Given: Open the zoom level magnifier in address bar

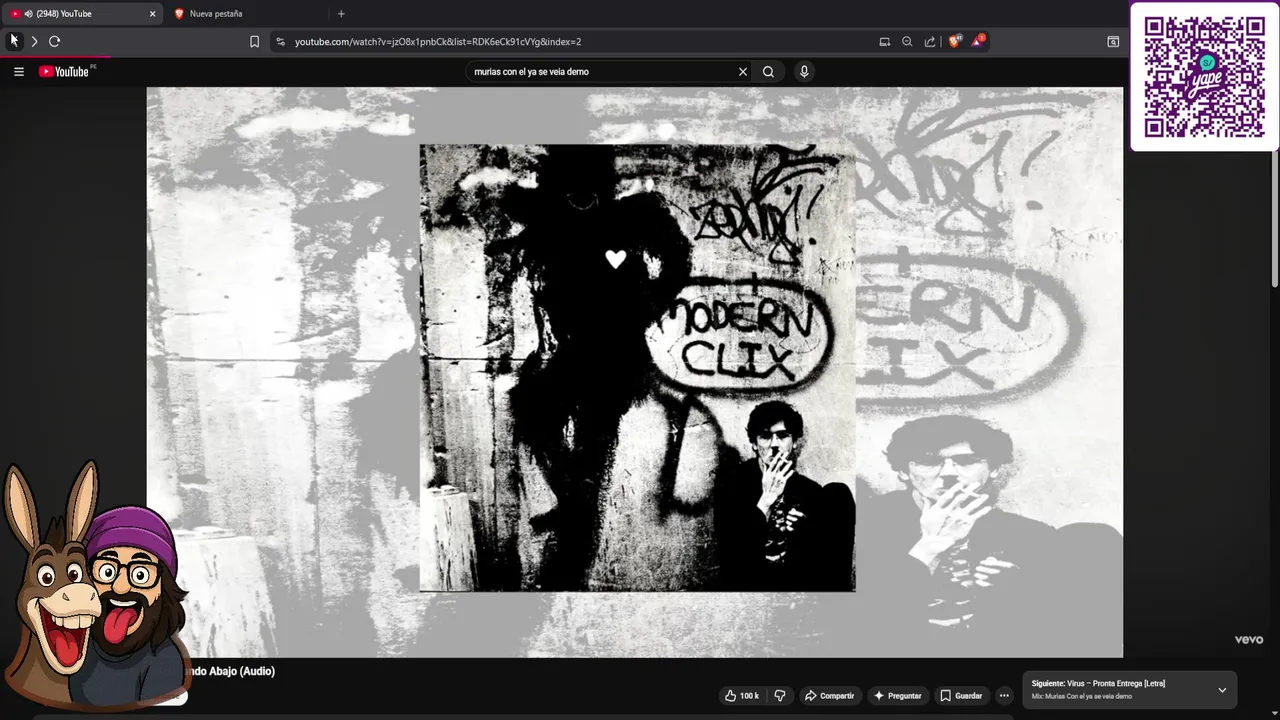Looking at the screenshot, I should tap(907, 42).
